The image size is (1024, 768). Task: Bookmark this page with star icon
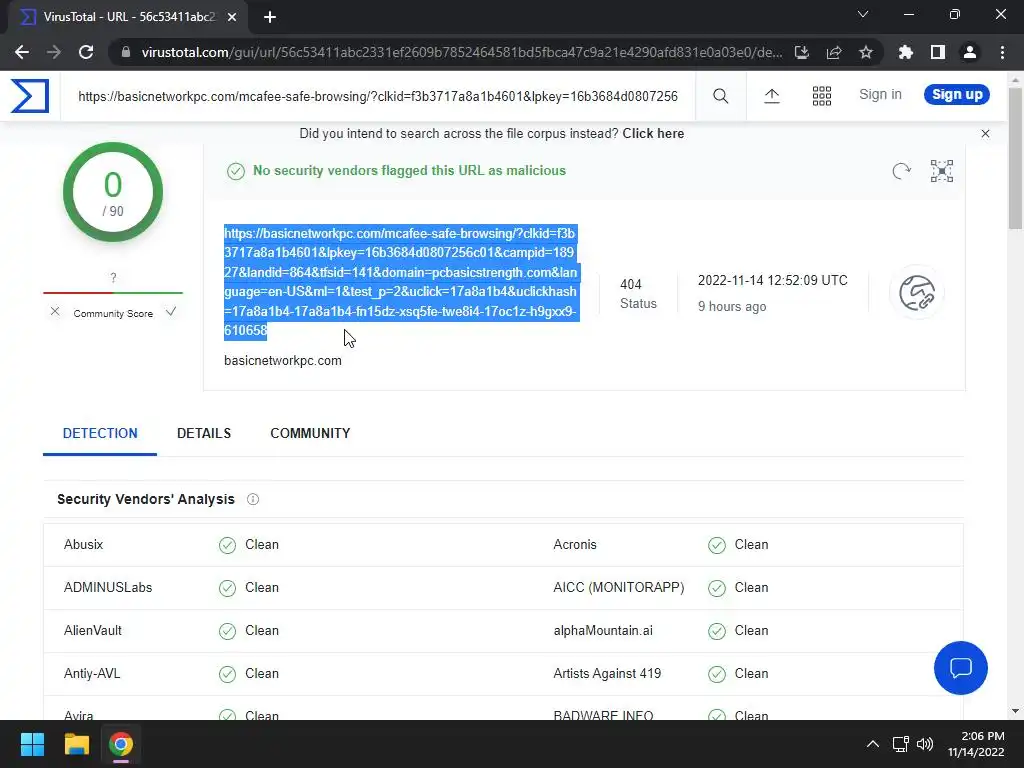pyautogui.click(x=866, y=52)
